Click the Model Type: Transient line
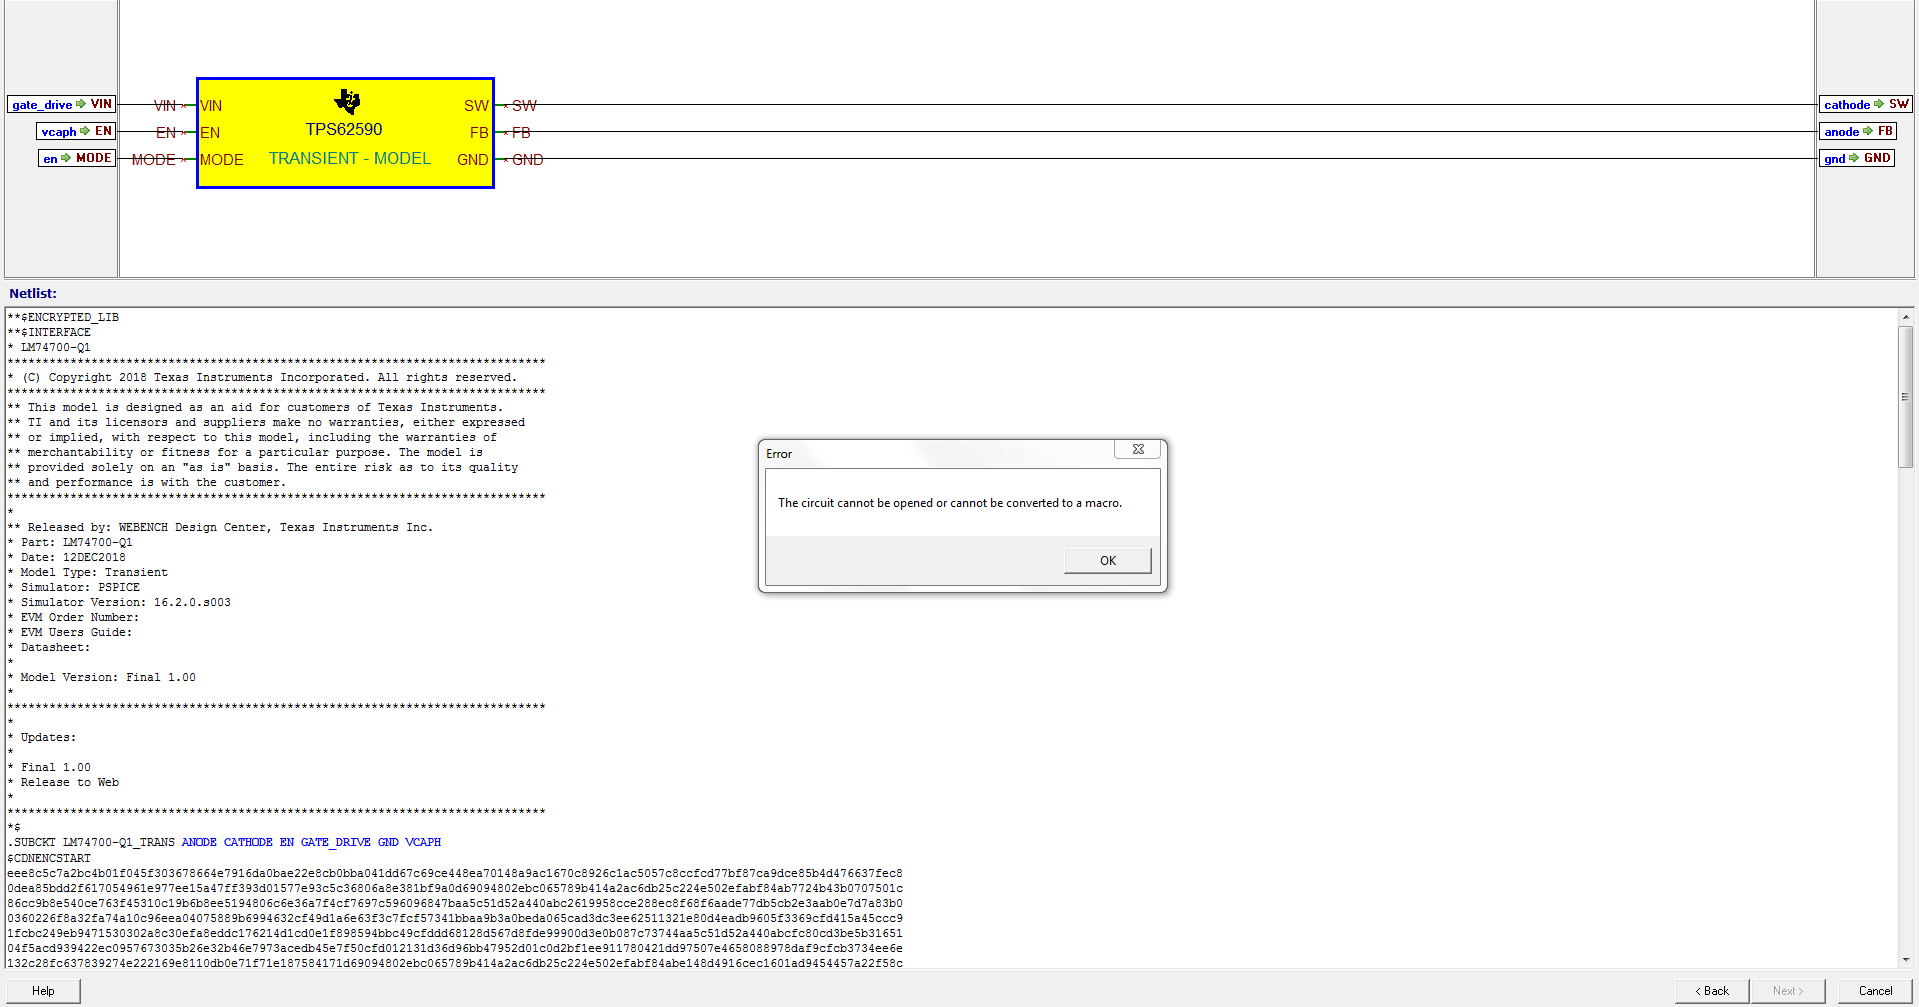Image resolution: width=1919 pixels, height=1007 pixels. pyautogui.click(x=87, y=572)
